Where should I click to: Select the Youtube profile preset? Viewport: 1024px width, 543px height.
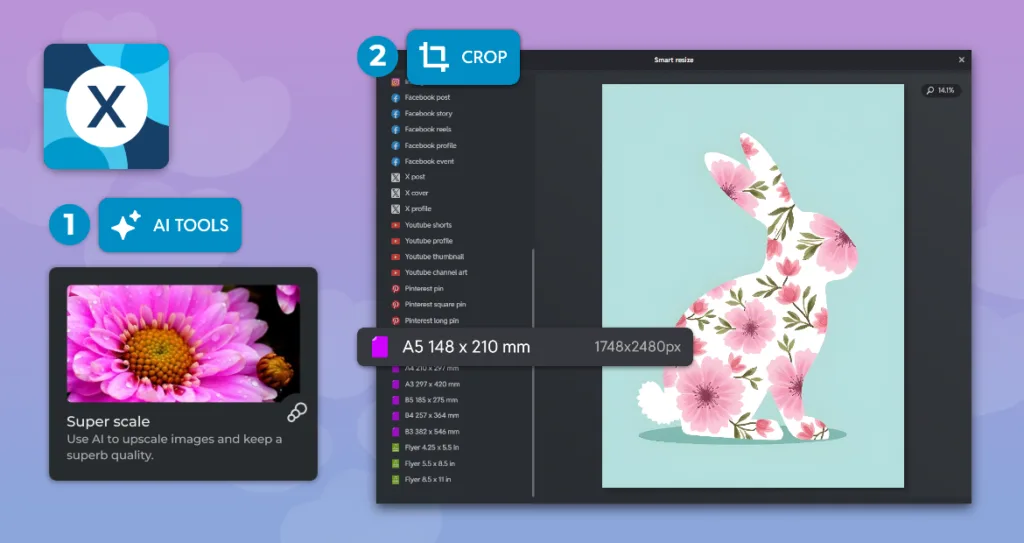pyautogui.click(x=428, y=241)
